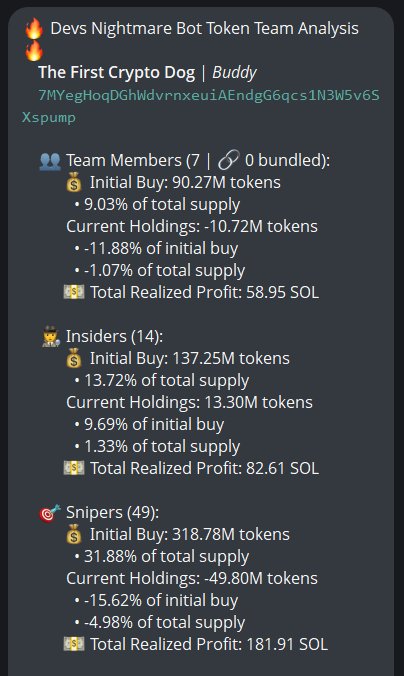Click the chain link icon beside 0 bundled

tap(228, 161)
